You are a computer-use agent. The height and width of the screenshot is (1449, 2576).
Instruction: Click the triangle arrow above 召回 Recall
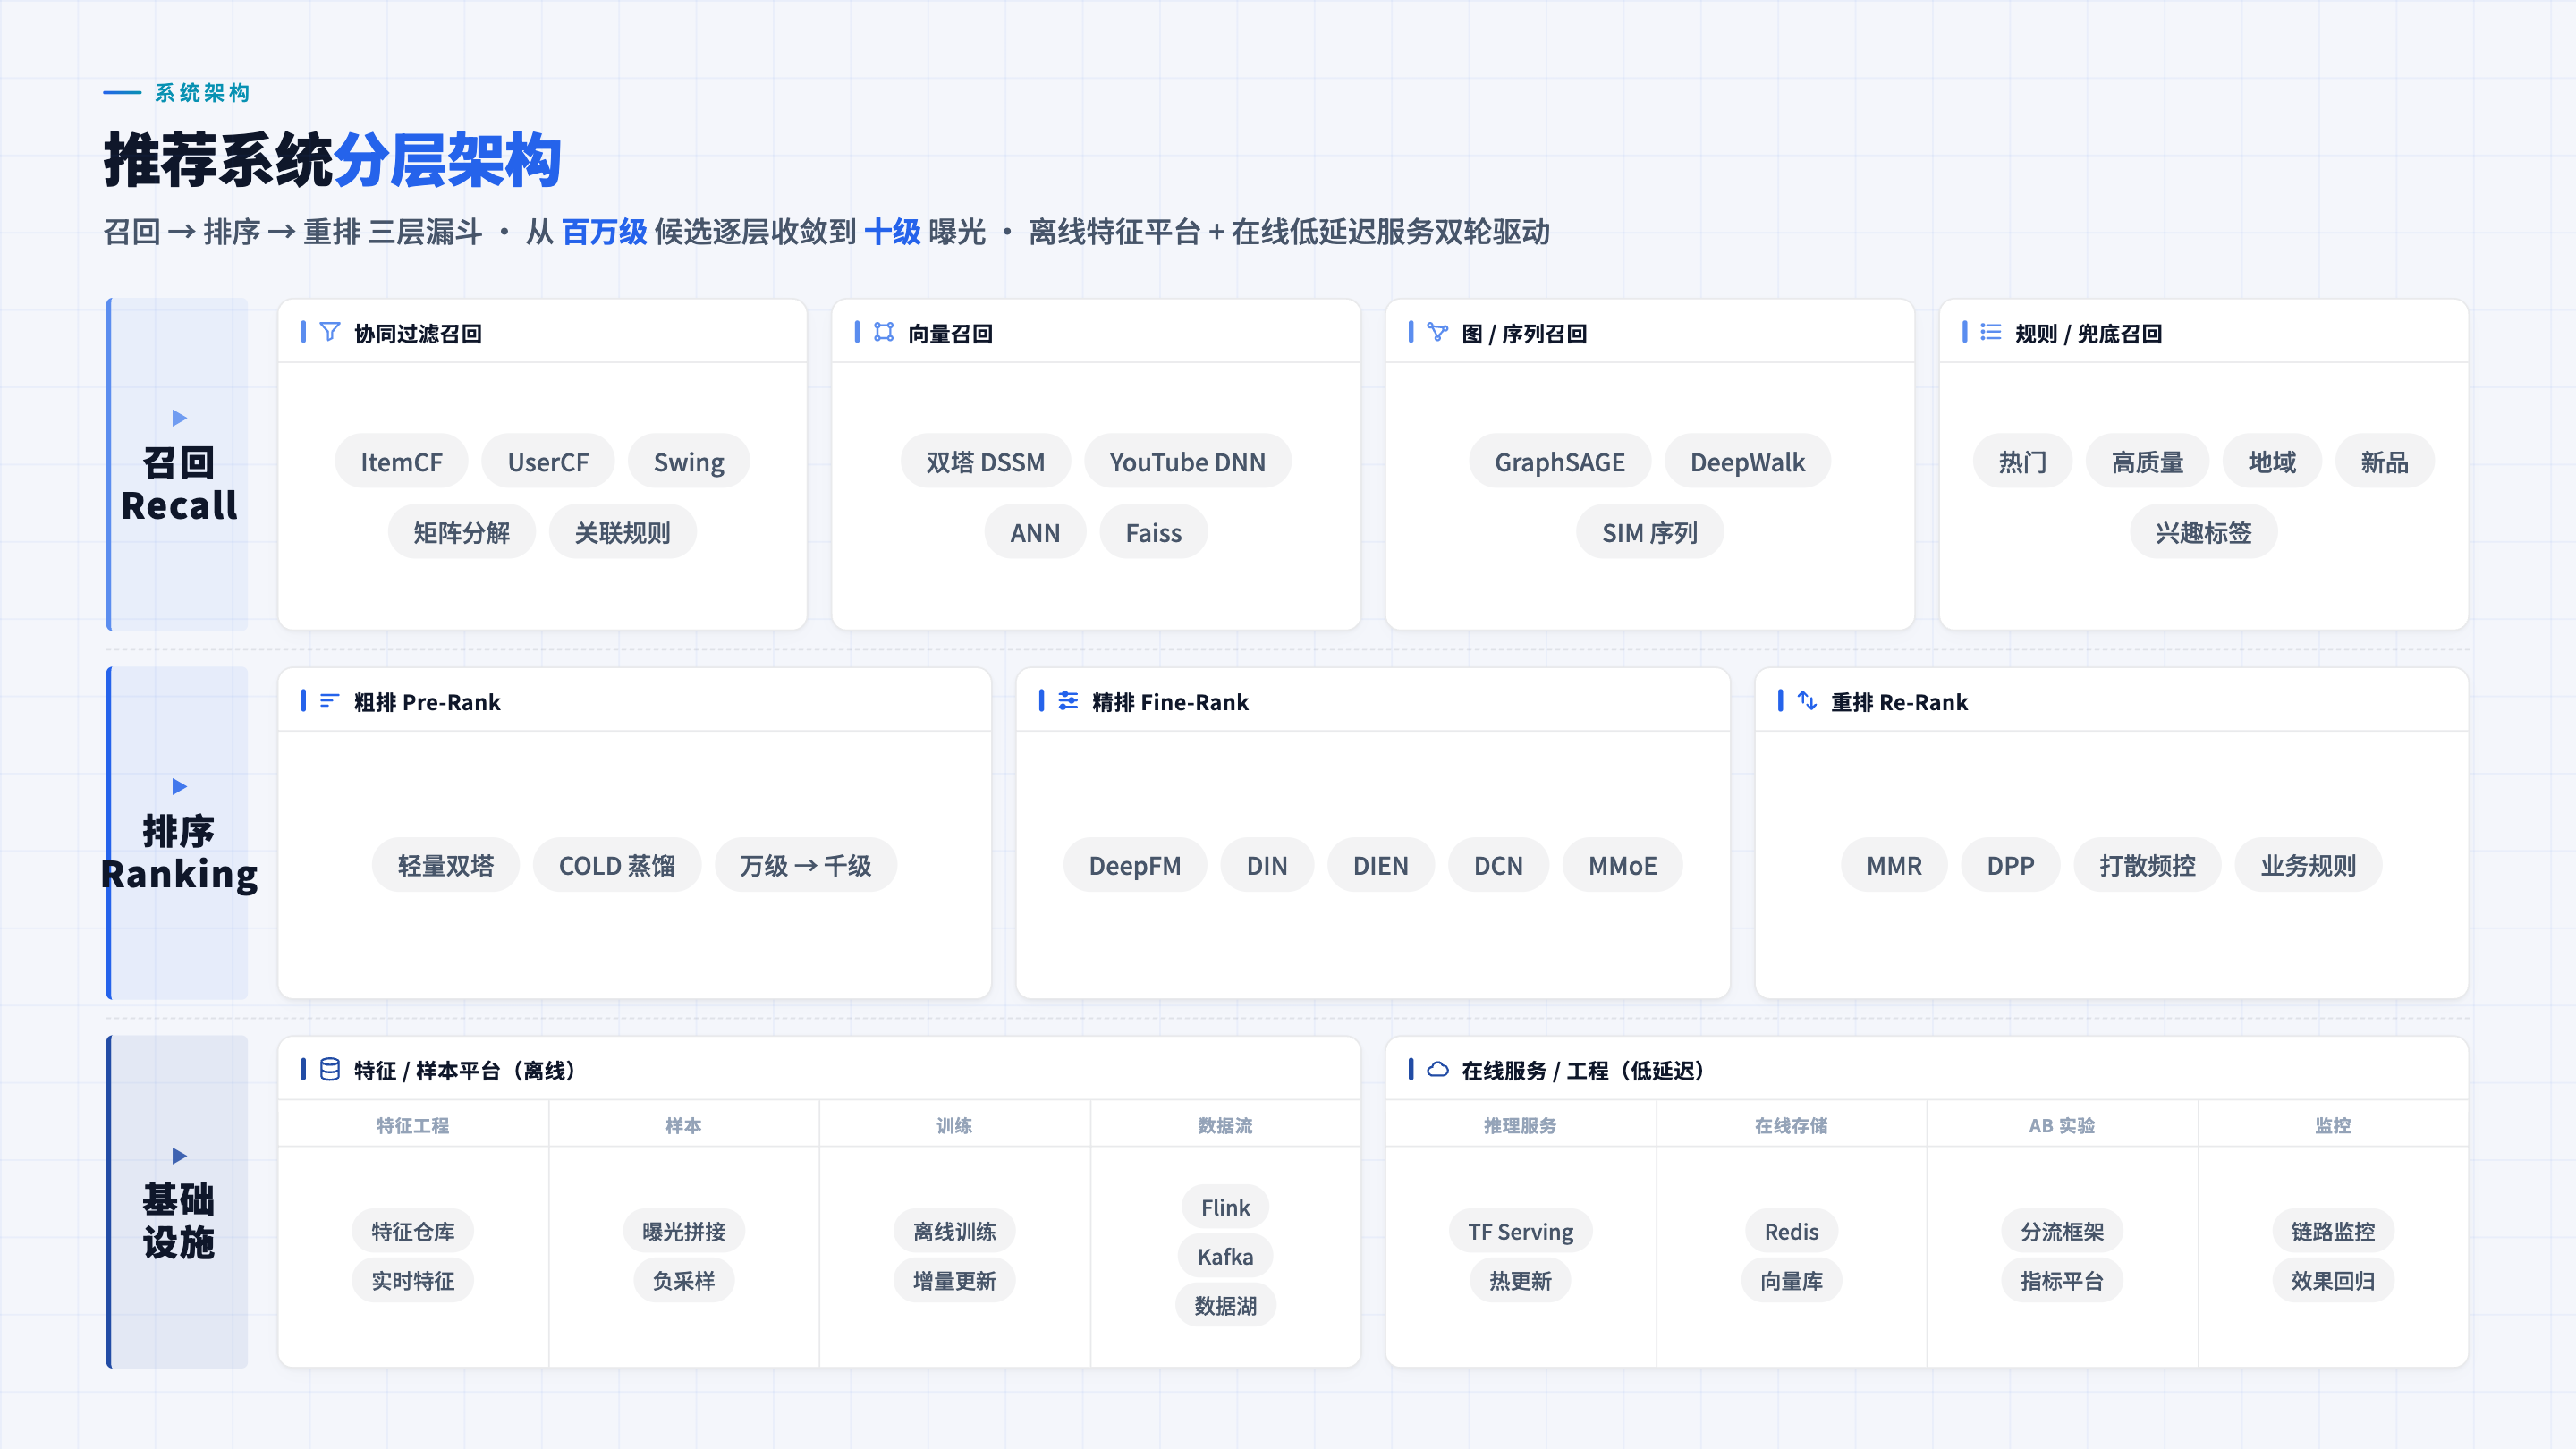(180, 418)
